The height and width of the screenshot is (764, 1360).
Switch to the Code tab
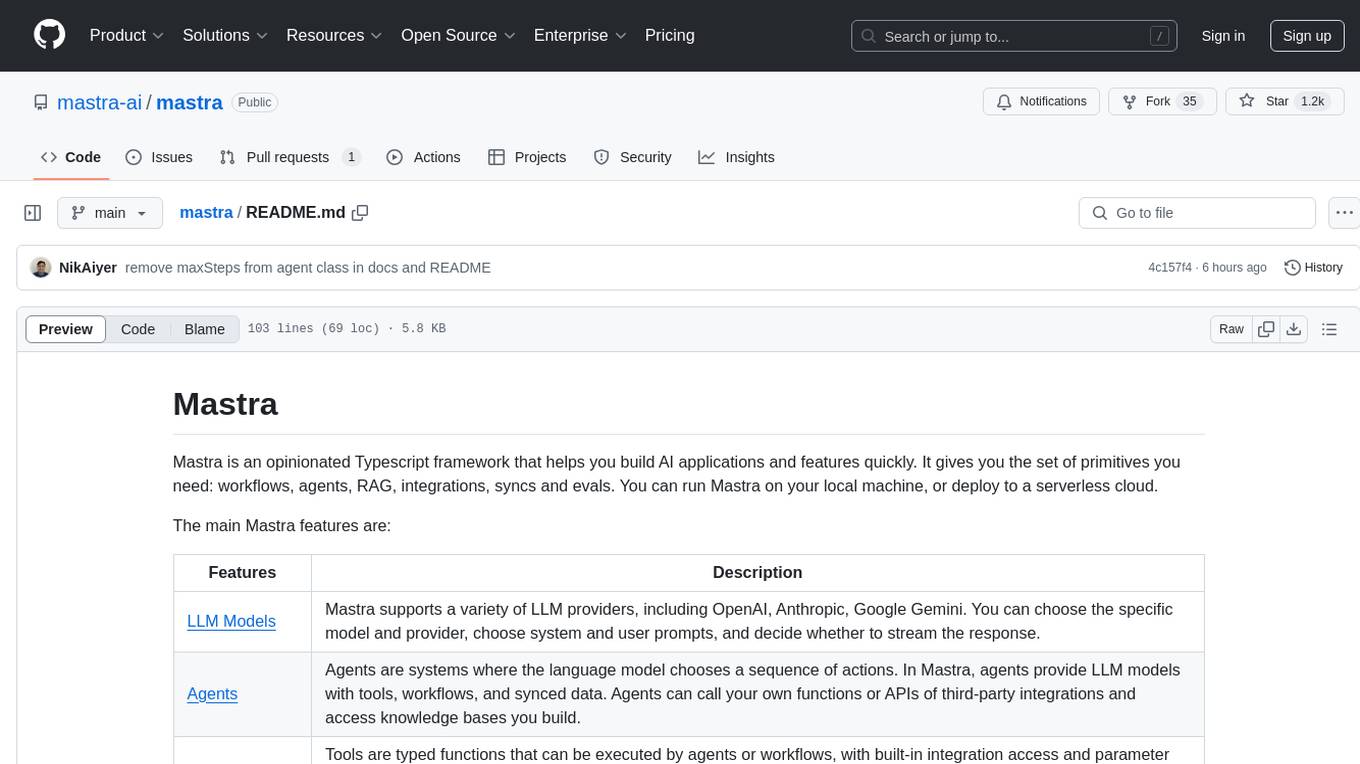(x=71, y=157)
